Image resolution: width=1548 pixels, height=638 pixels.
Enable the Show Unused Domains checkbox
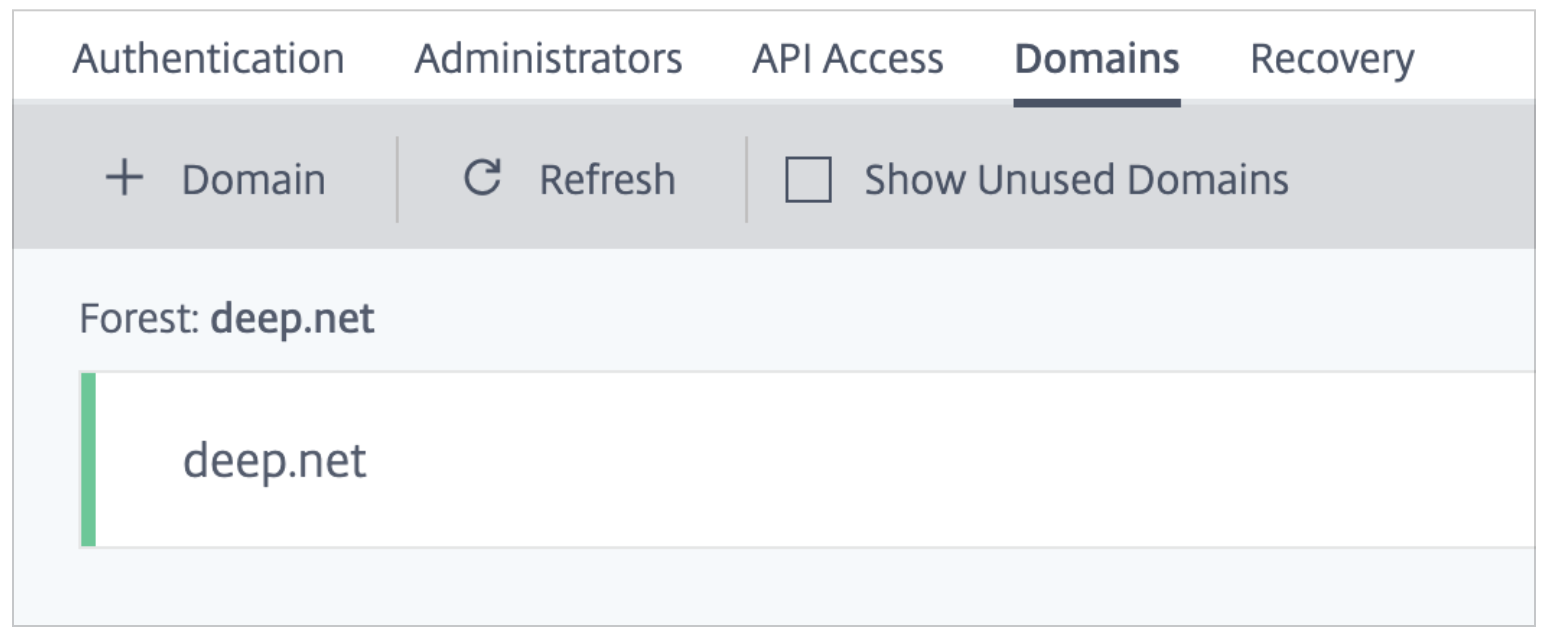[x=808, y=181]
